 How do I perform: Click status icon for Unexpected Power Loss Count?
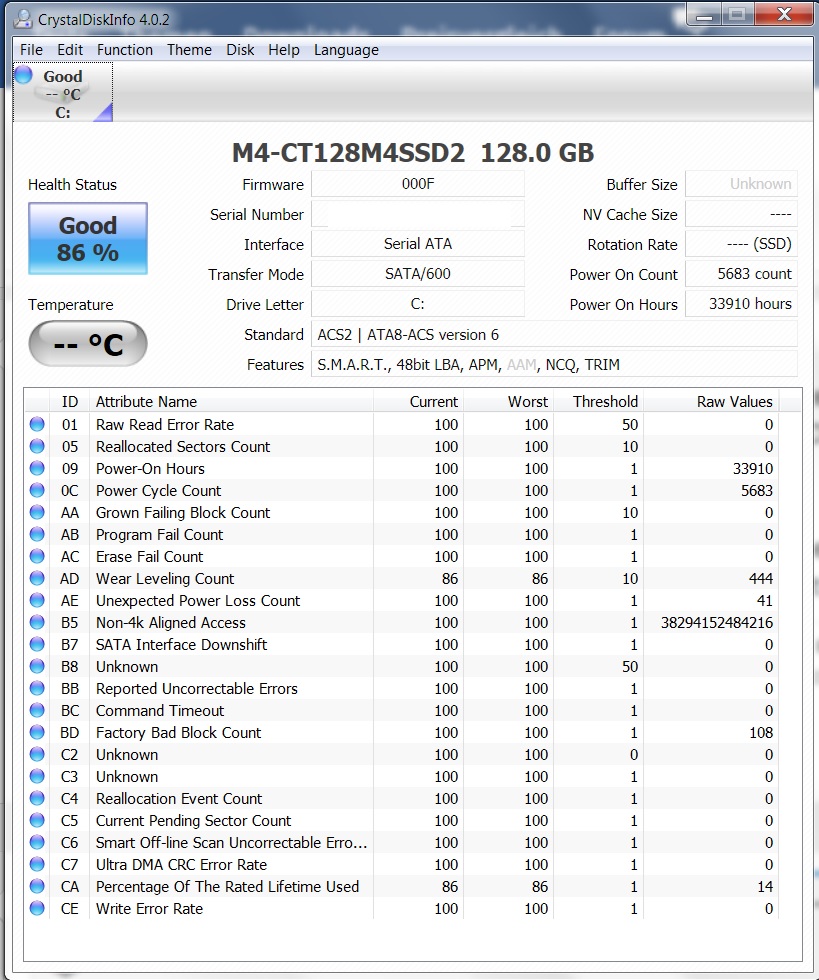[38, 600]
